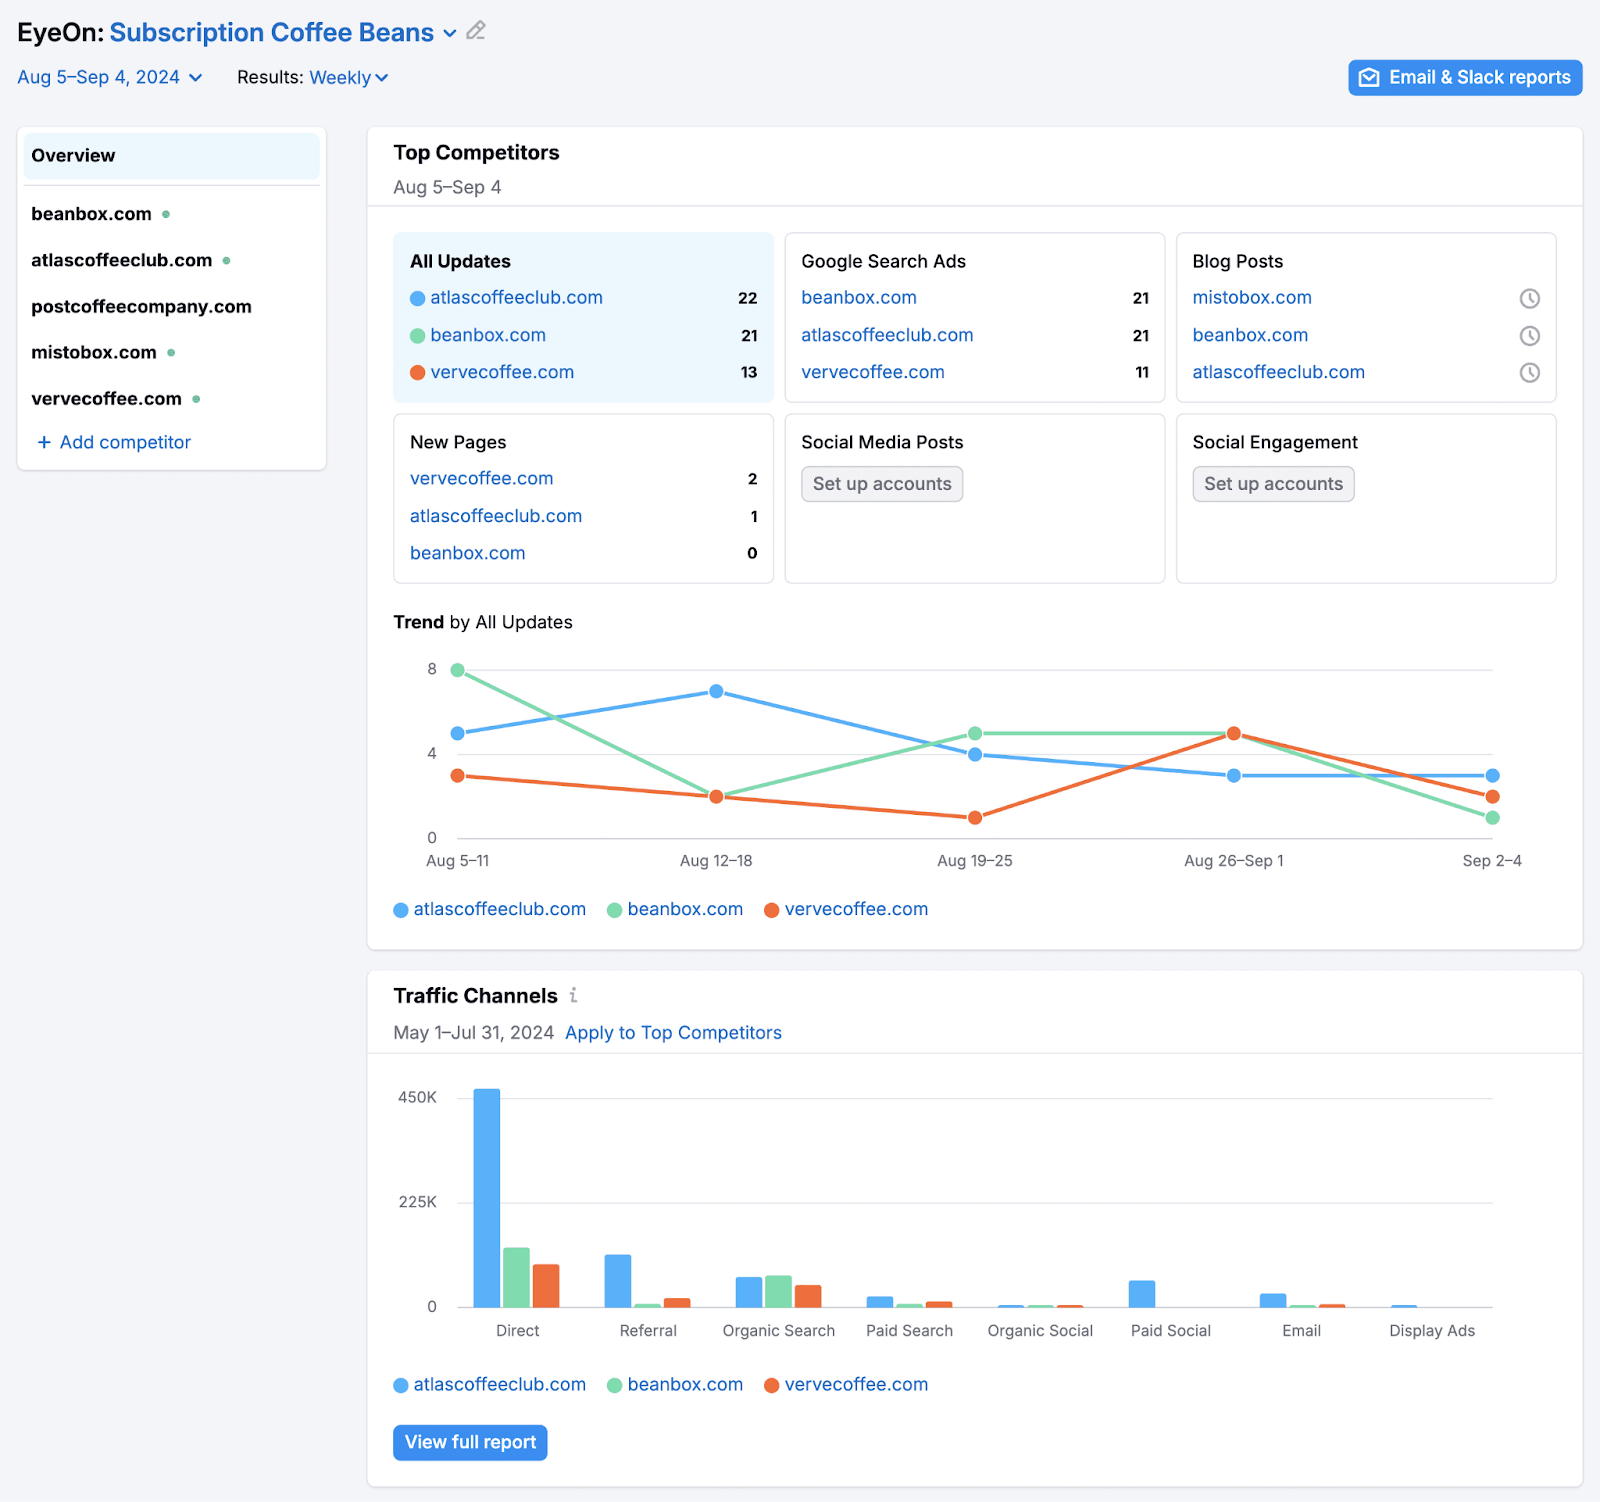This screenshot has height=1502, width=1600.
Task: Click the clock icon next to mistobox.com blog post
Action: 1529,298
